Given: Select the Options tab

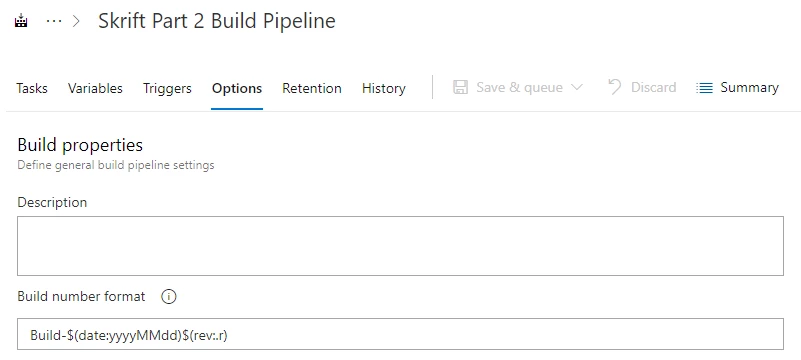Looking at the screenshot, I should point(237,88).
